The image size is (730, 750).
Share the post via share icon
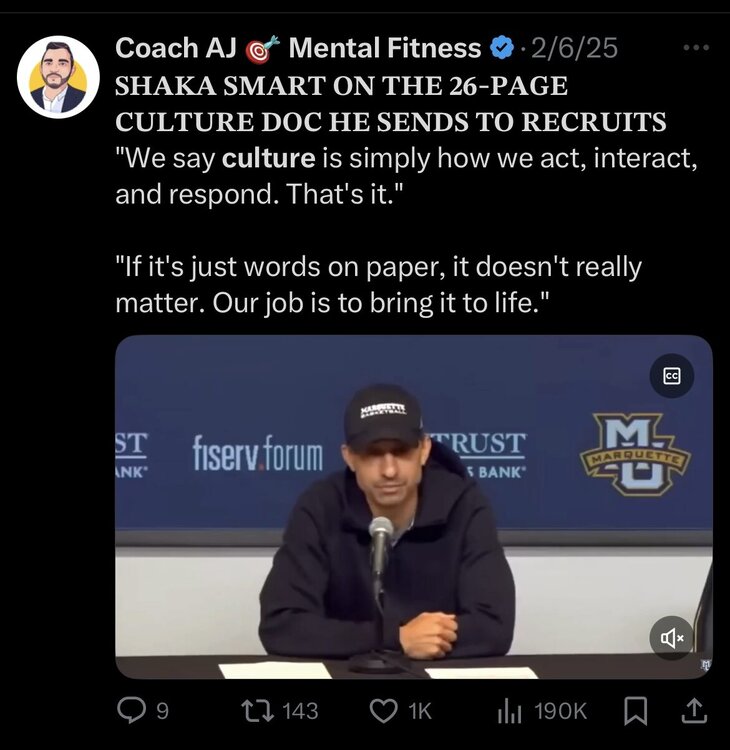tap(694, 710)
